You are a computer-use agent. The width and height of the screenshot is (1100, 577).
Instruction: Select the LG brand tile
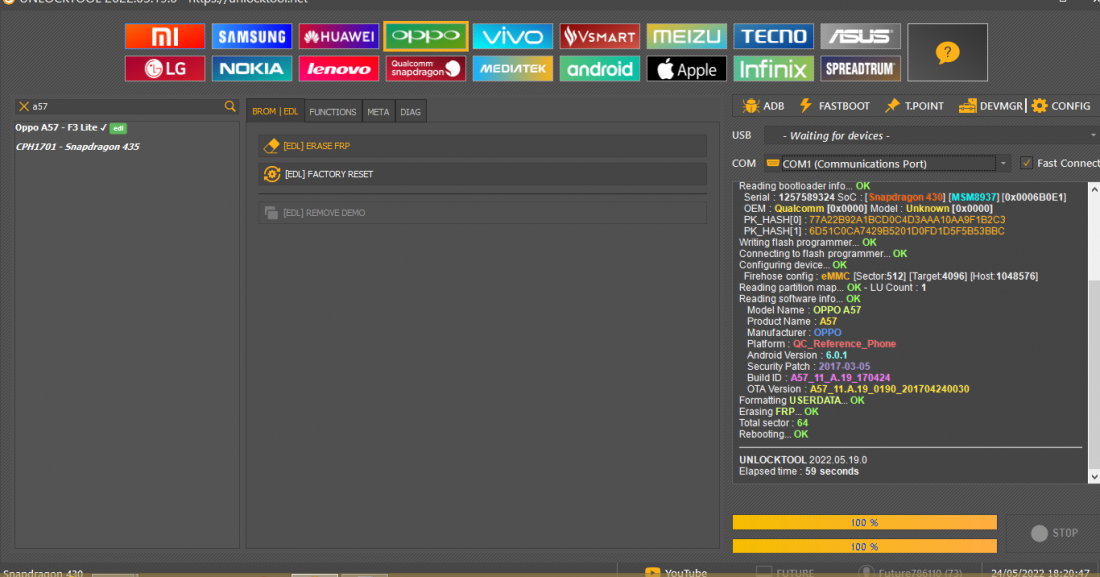point(165,69)
